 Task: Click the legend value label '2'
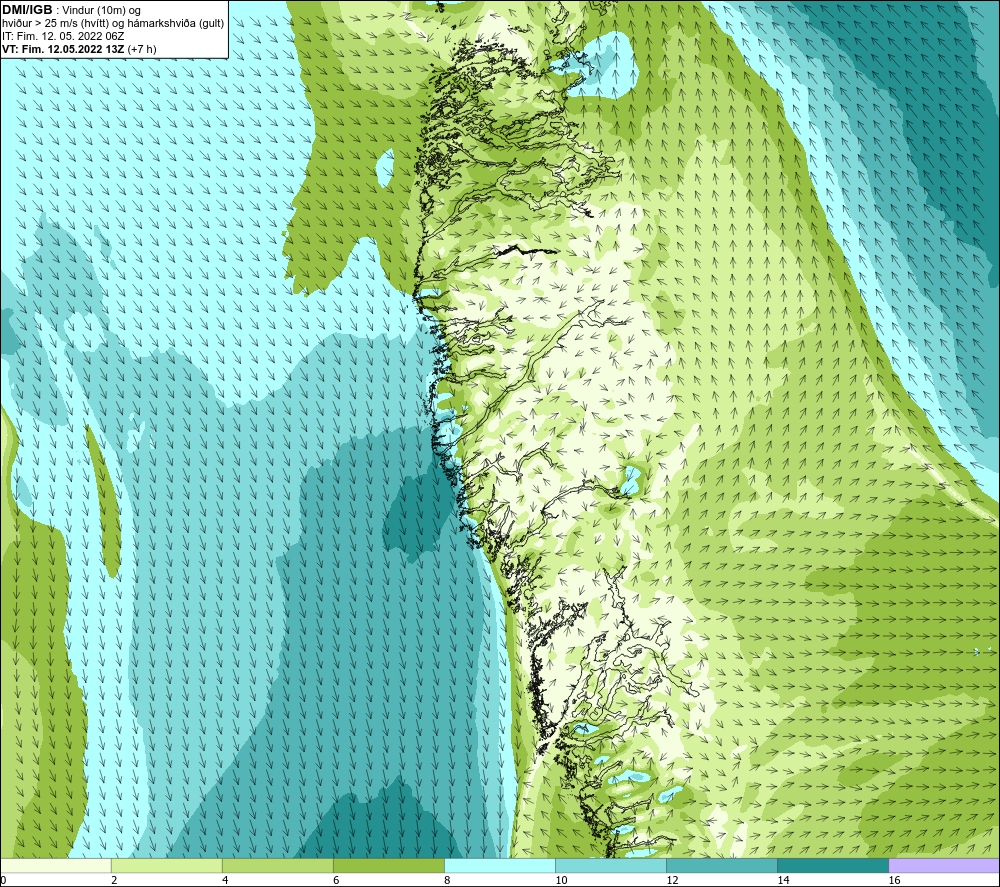114,880
